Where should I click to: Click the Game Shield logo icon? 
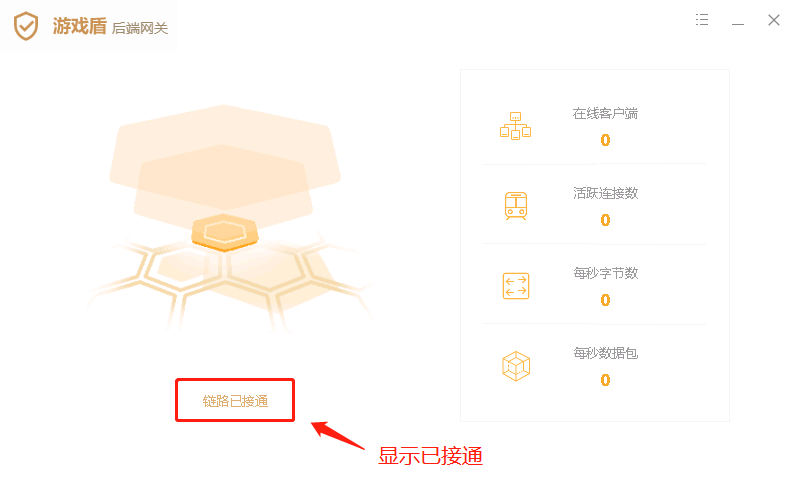click(26, 26)
